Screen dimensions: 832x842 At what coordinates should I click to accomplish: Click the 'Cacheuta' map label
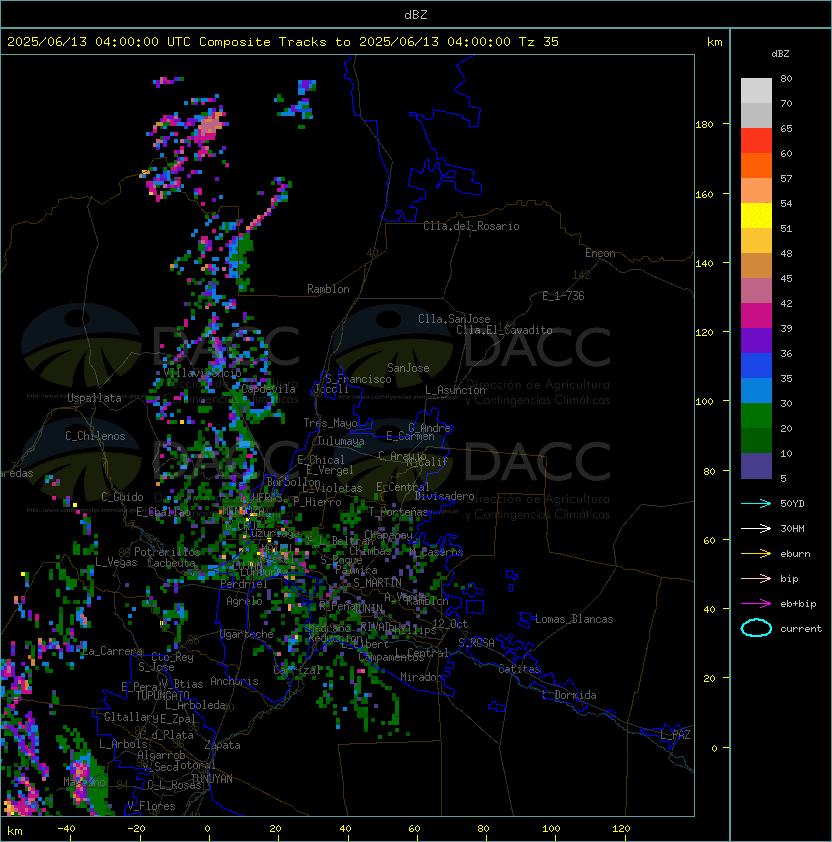point(171,563)
